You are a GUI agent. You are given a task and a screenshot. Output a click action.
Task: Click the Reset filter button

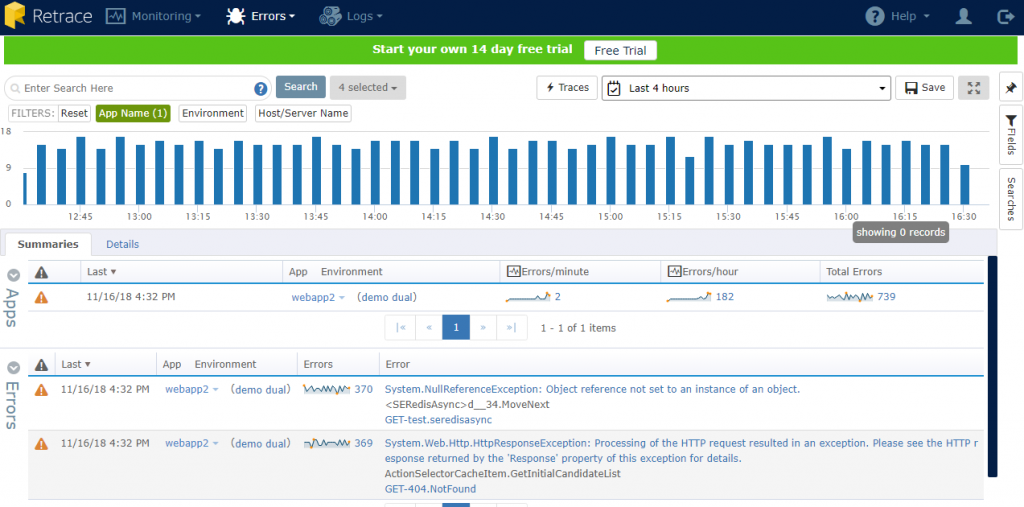74,113
